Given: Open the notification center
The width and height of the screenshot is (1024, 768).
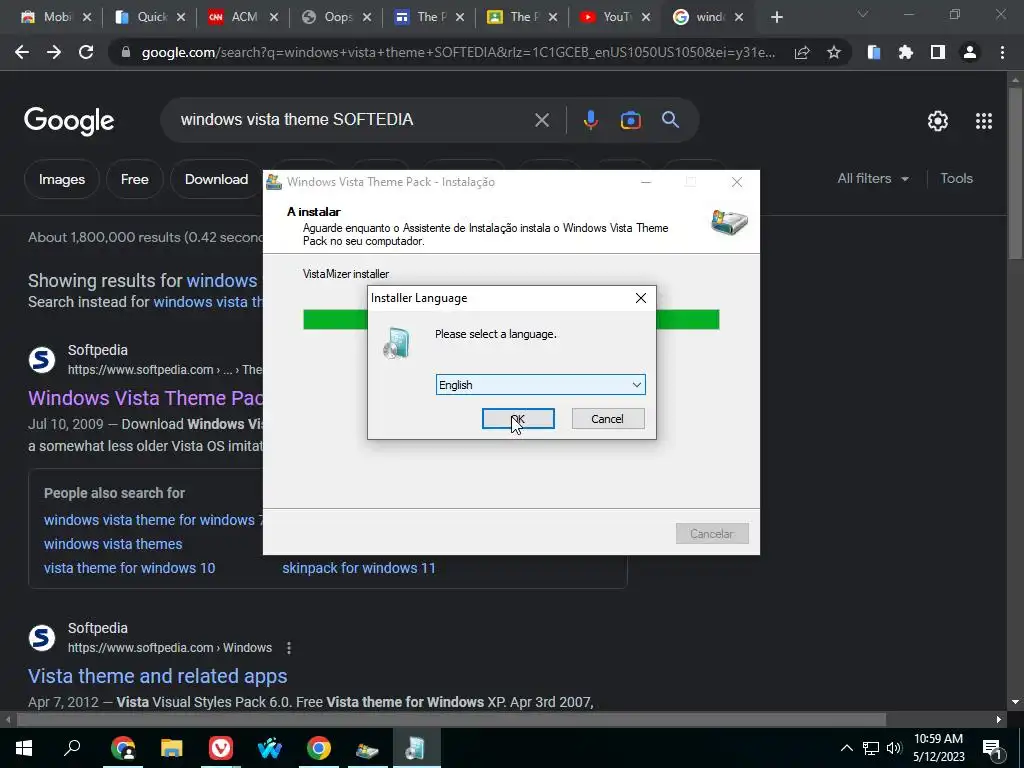Looking at the screenshot, I should click(992, 748).
